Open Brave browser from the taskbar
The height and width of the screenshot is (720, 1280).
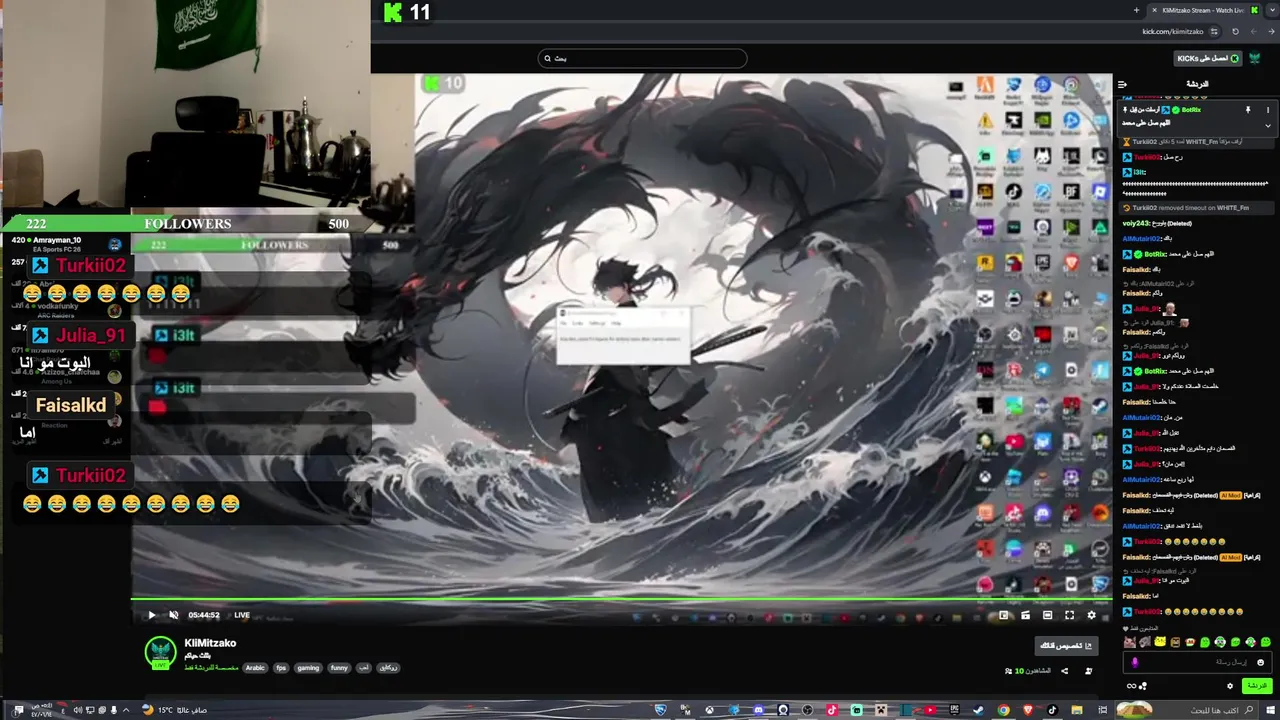point(1028,710)
